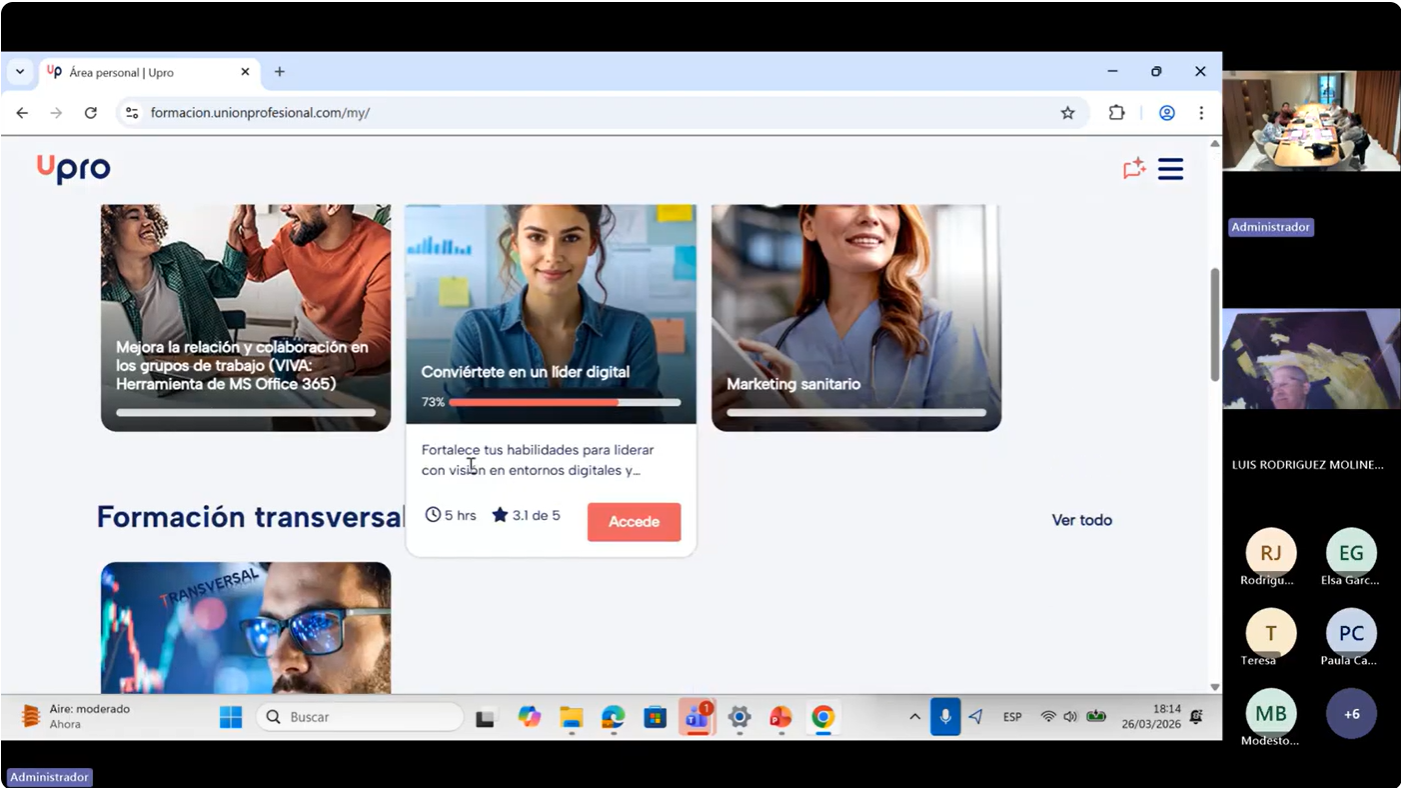Screen dimensions: 1401x788
Task: View site information icon in address bar
Action: pos(131,113)
